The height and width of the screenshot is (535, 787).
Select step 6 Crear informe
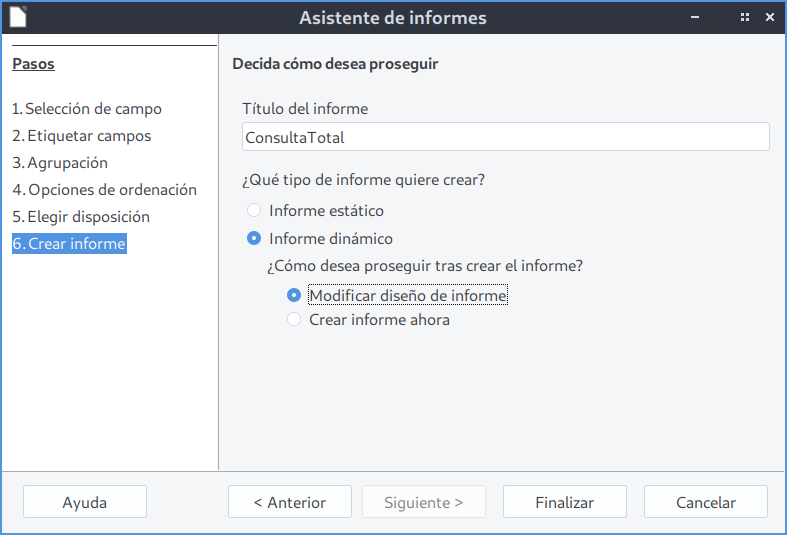point(69,244)
